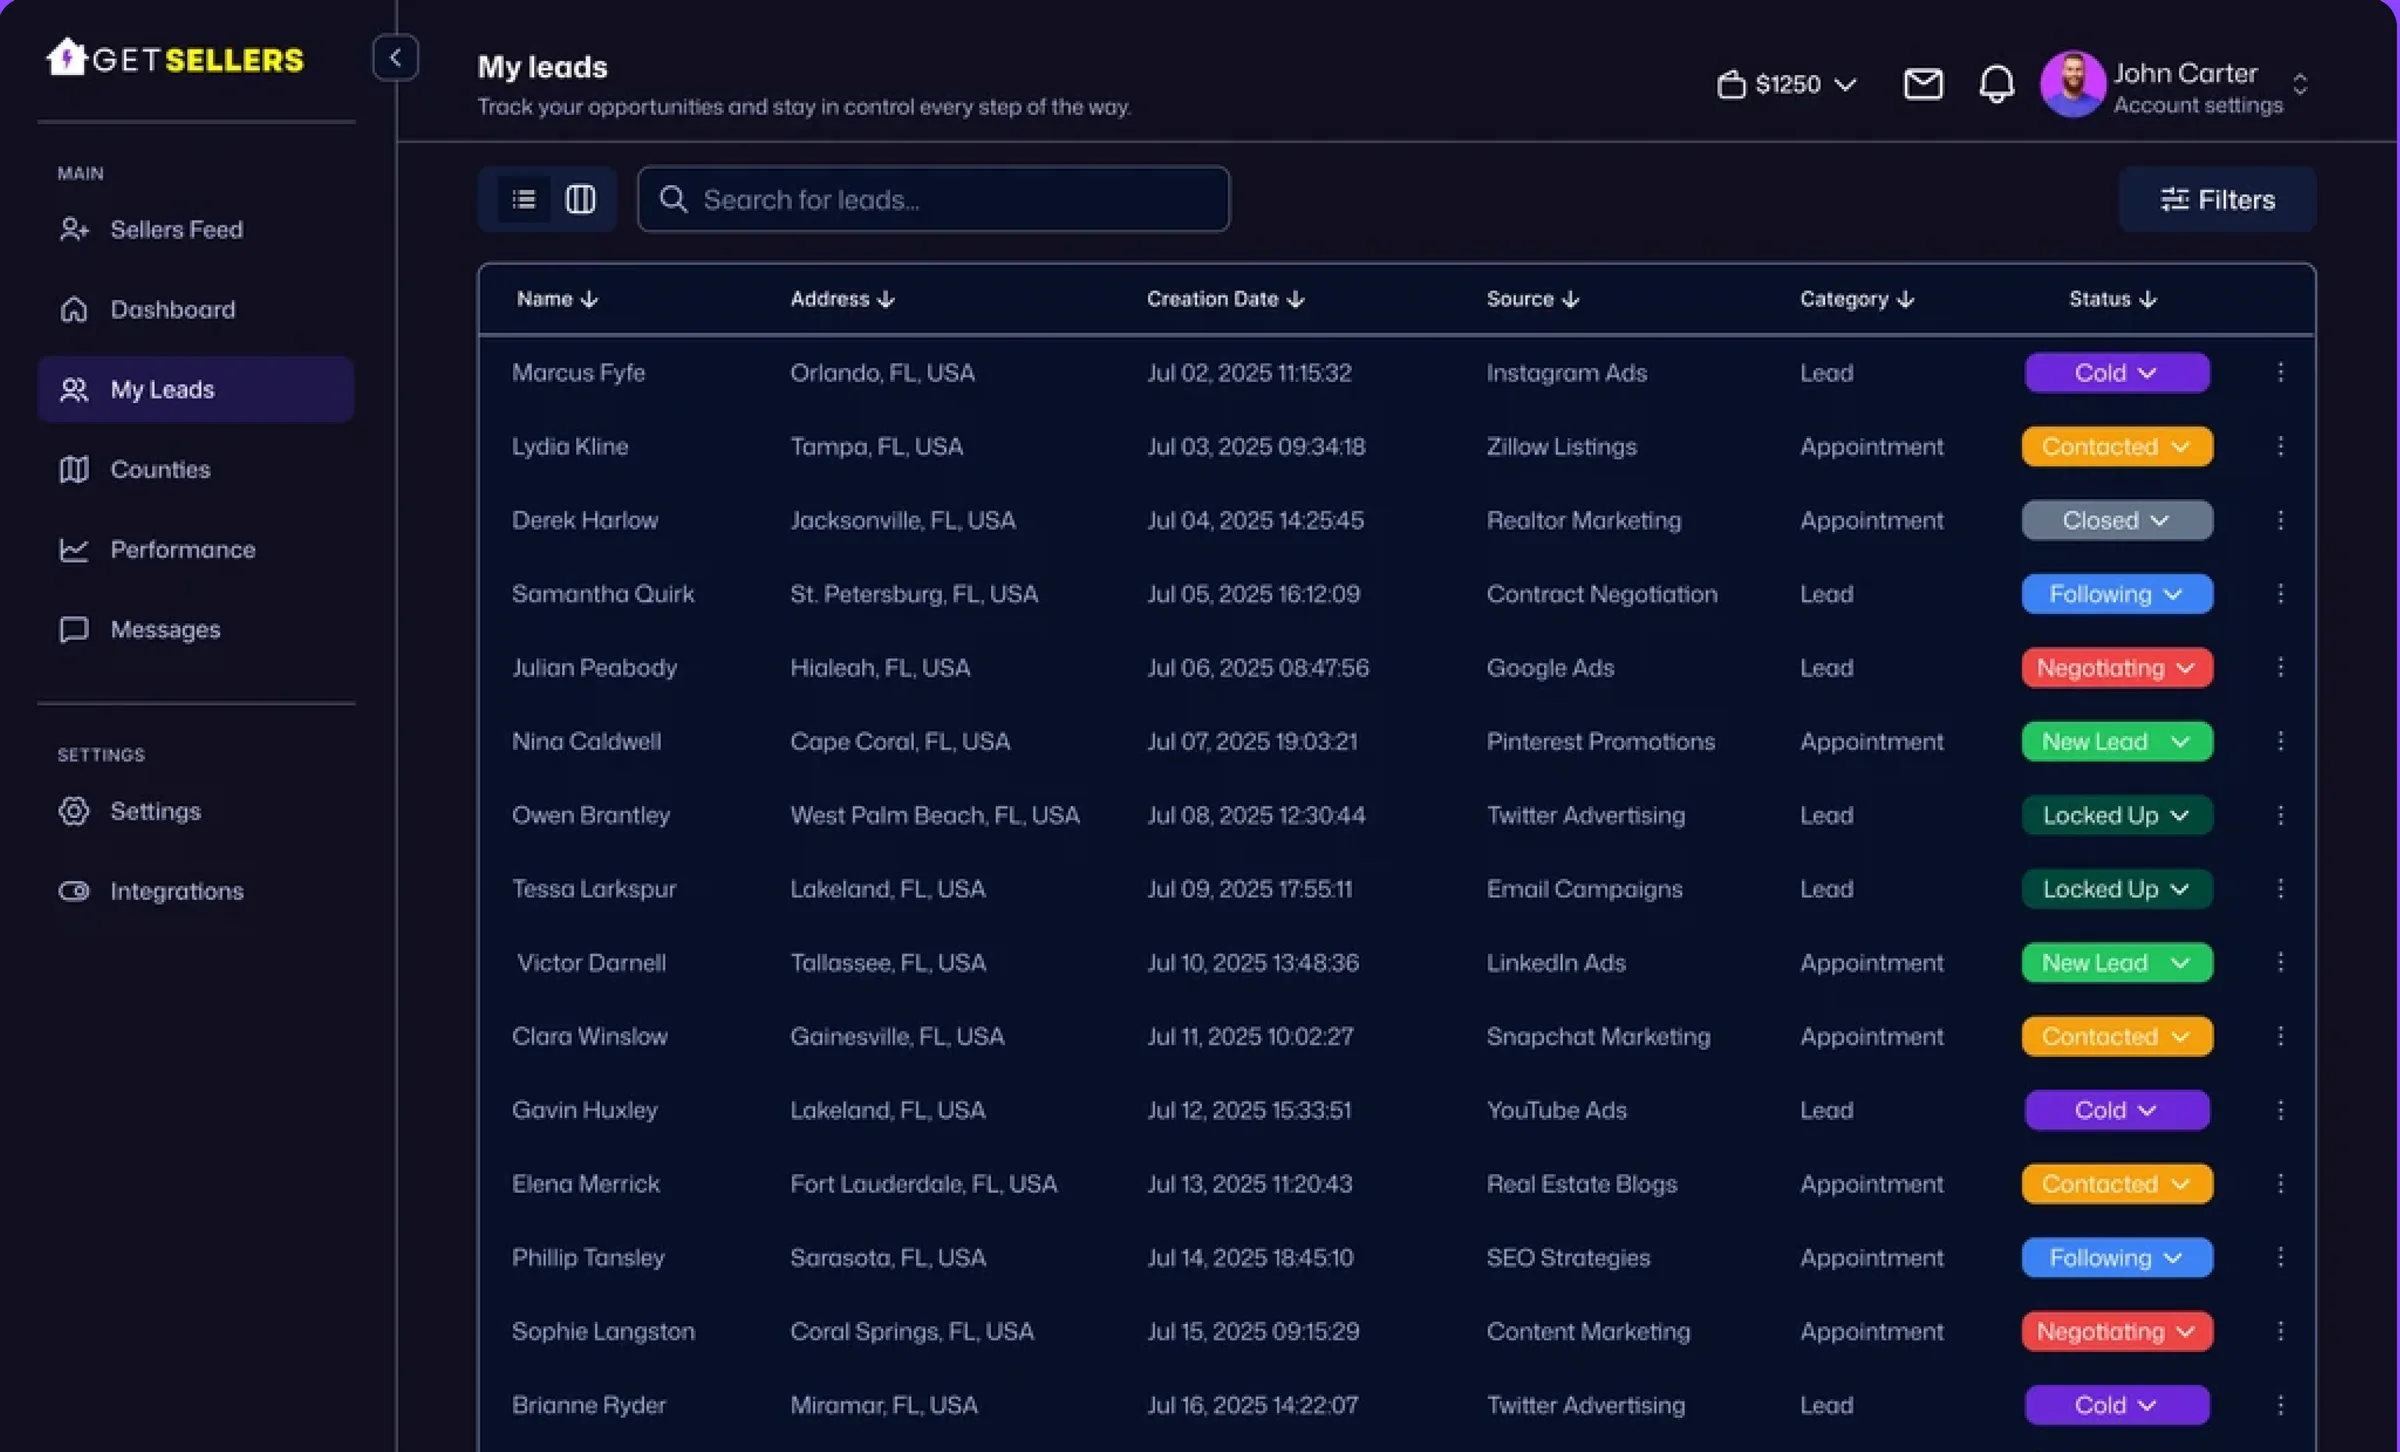Open more options for Derek Harlow row
The image size is (2400, 1452).
2280,520
